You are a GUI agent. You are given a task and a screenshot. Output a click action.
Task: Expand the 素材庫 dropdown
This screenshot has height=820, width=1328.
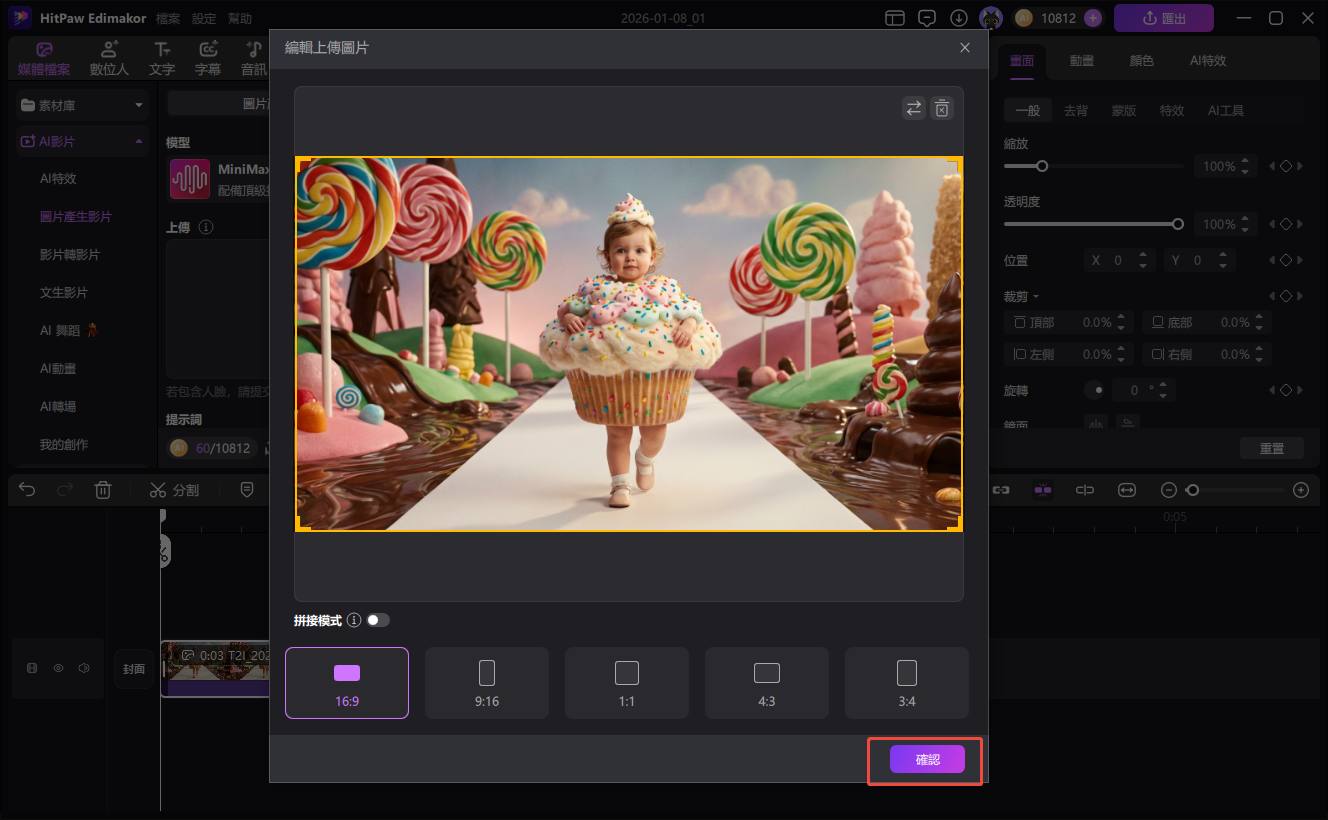pyautogui.click(x=139, y=105)
